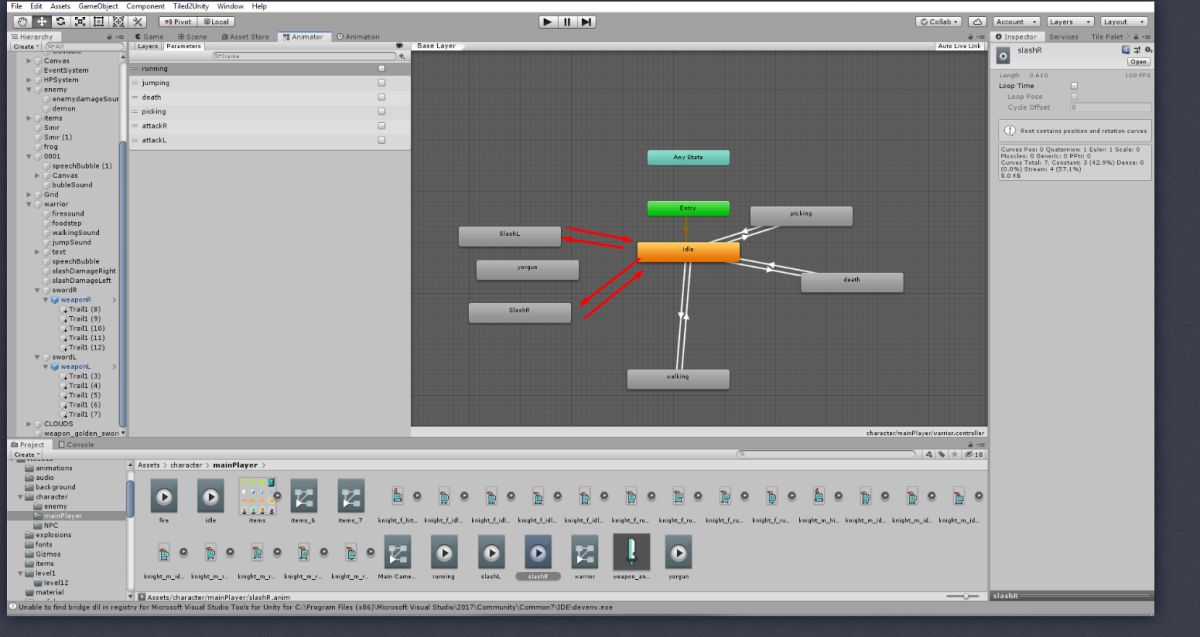This screenshot has width=1200, height=637.
Task: Select the items_6 controller asset
Action: [x=303, y=495]
